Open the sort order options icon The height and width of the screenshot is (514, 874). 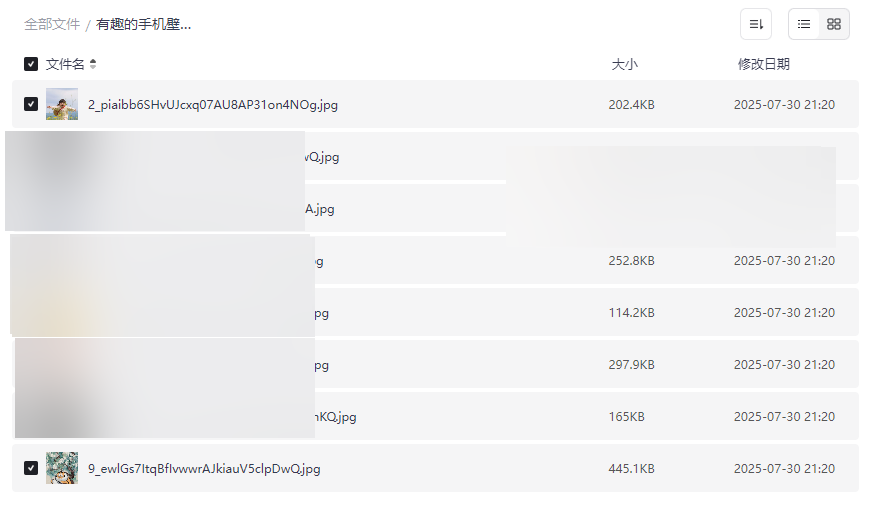(x=756, y=24)
